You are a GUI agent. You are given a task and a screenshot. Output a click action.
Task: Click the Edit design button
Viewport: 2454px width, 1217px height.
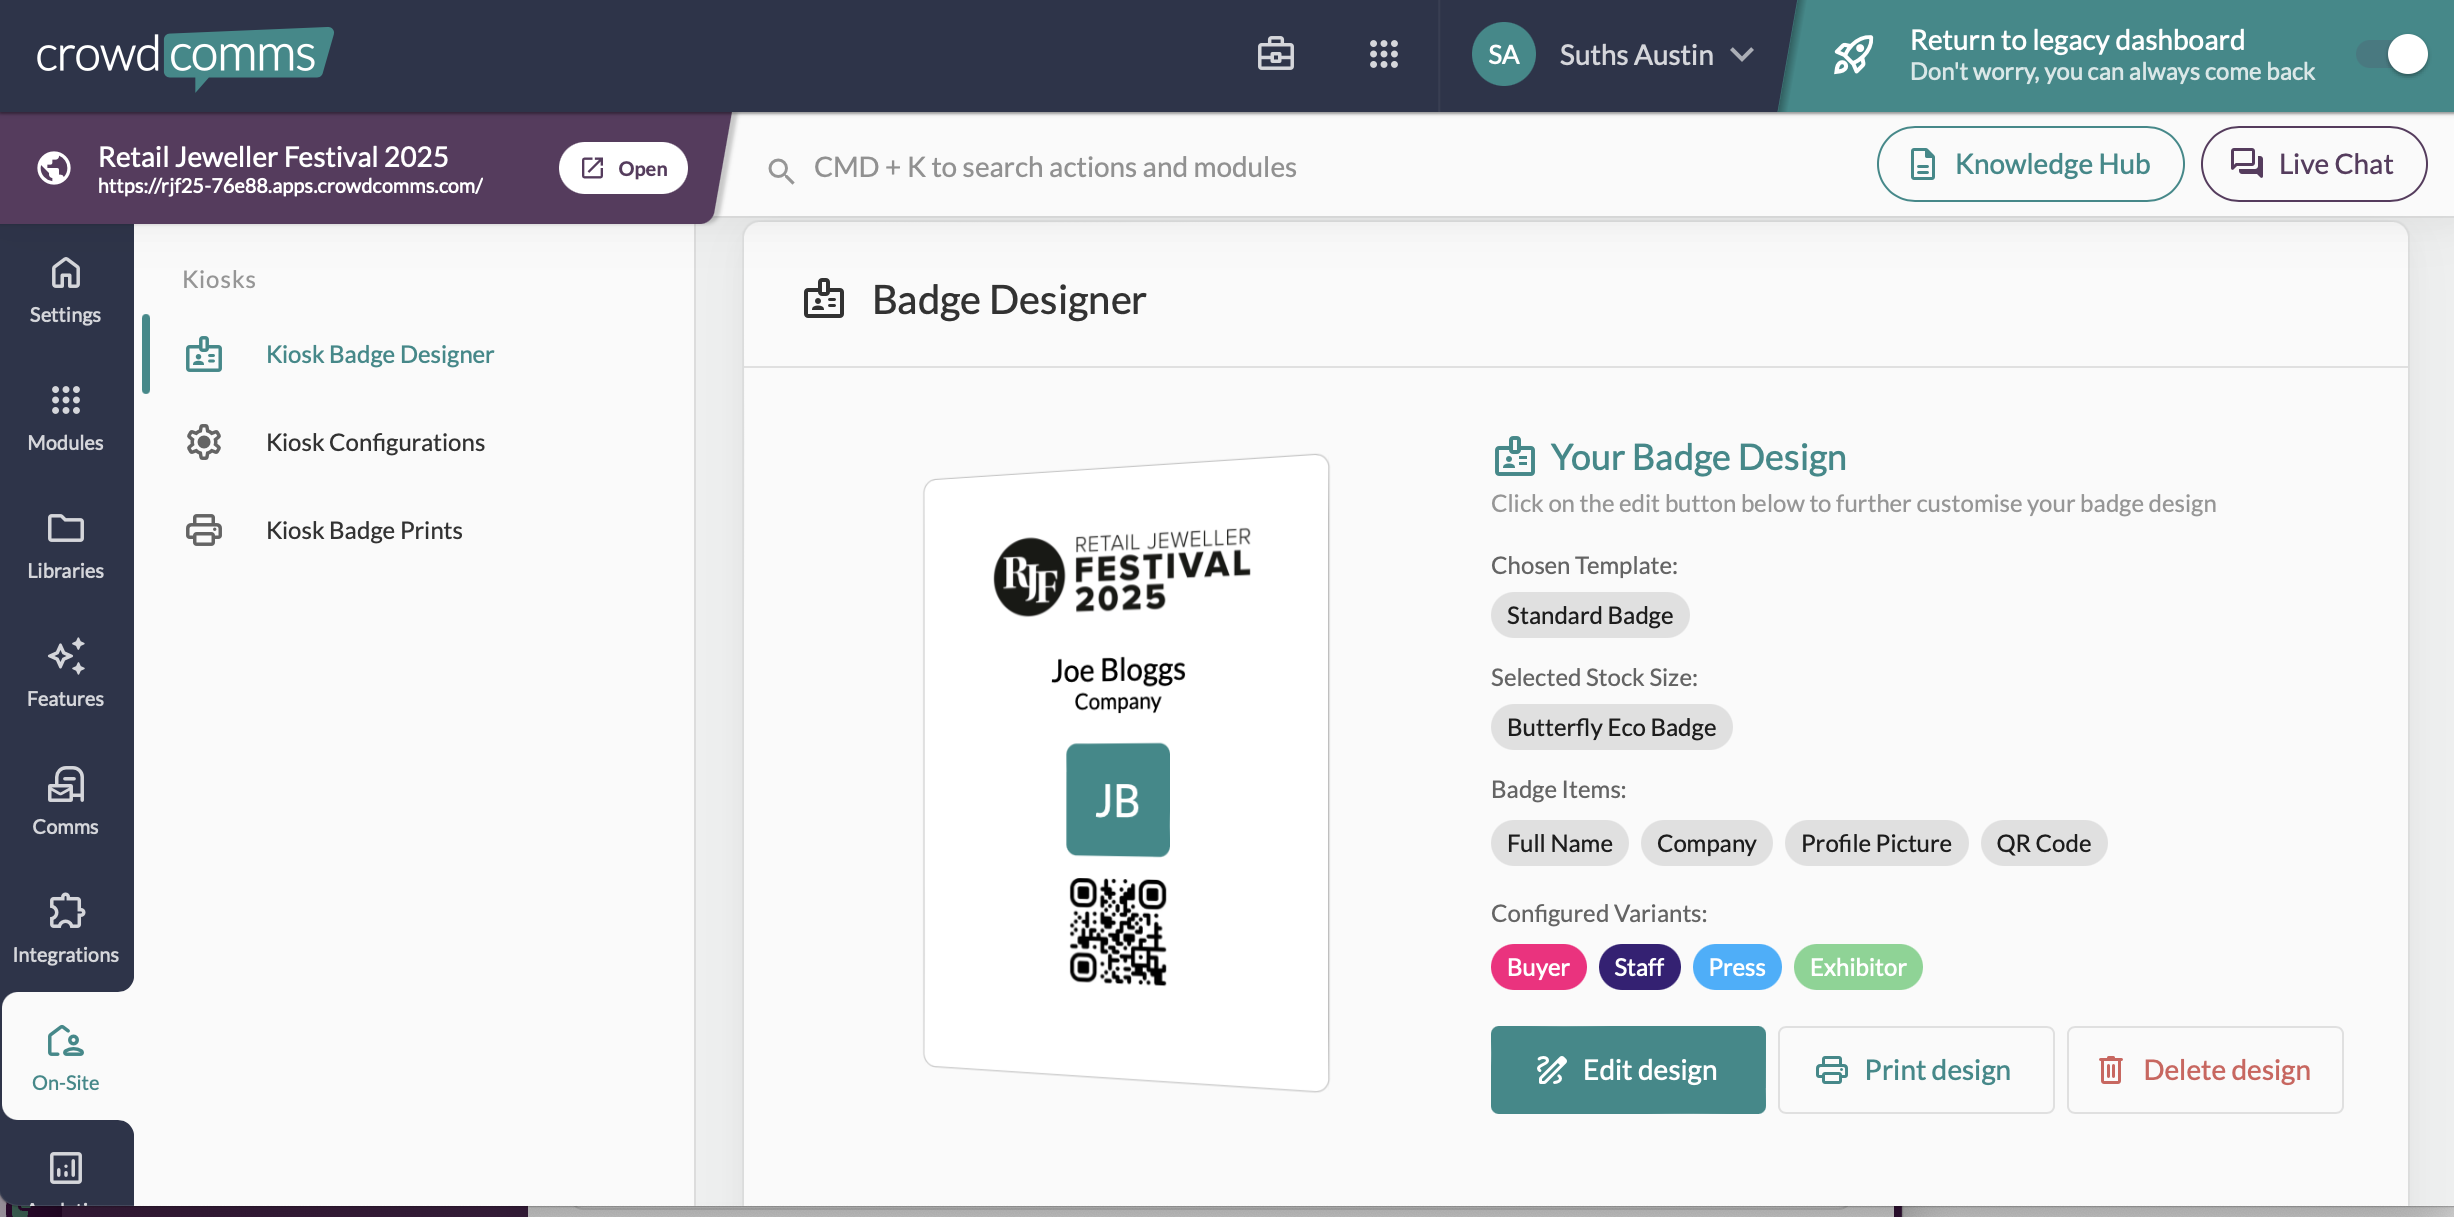pyautogui.click(x=1627, y=1070)
